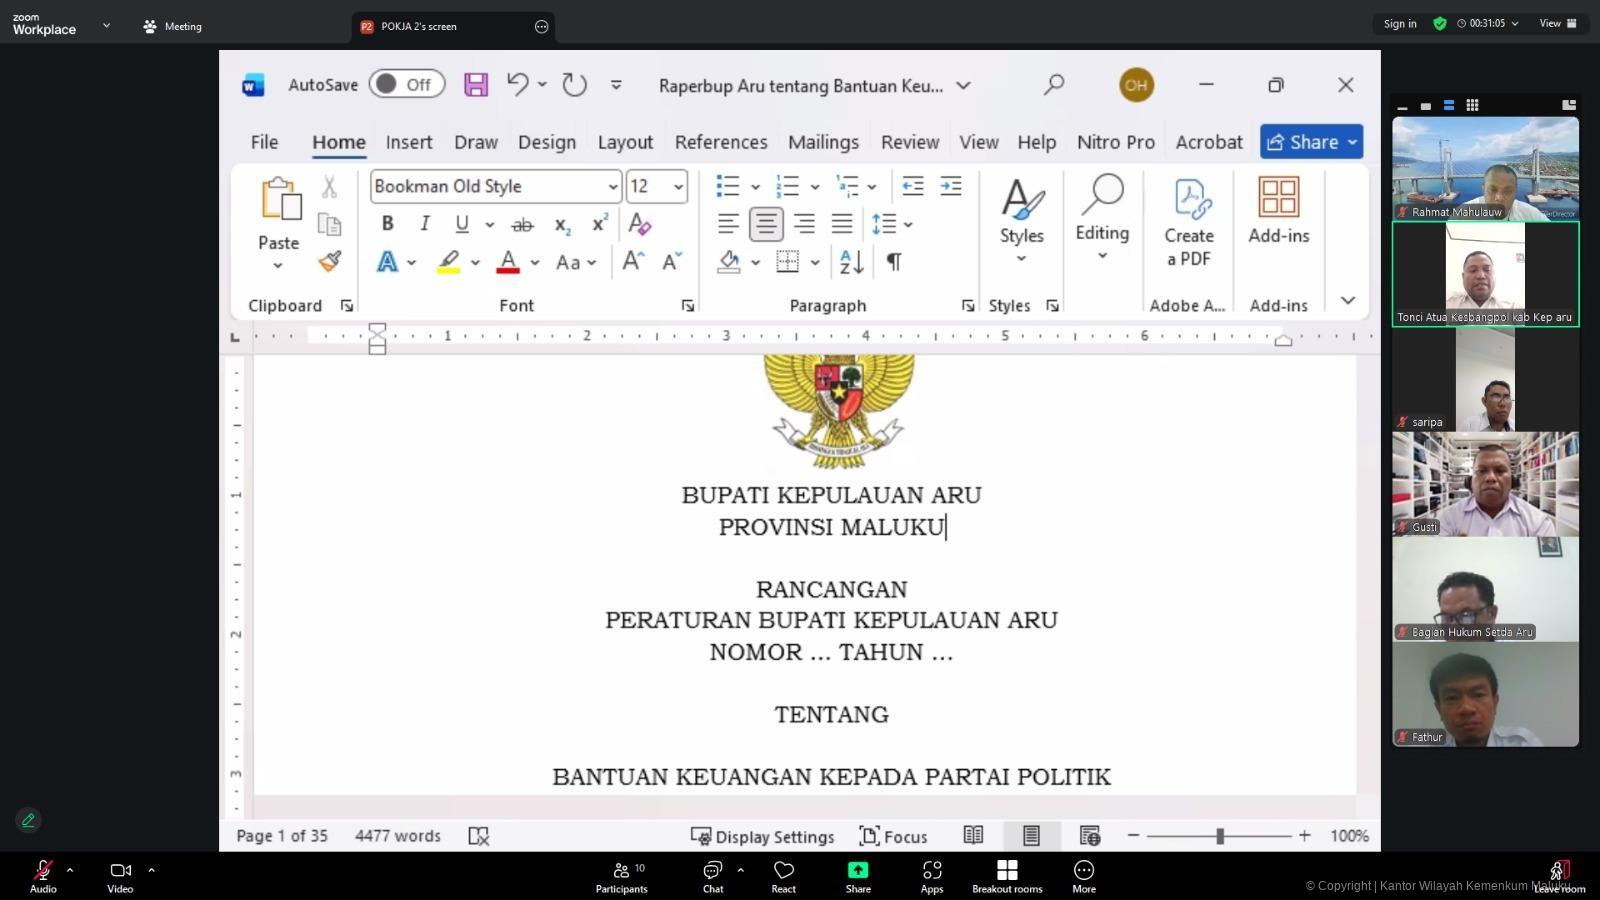Click the Italic formatting icon
The width and height of the screenshot is (1600, 900).
click(x=425, y=224)
